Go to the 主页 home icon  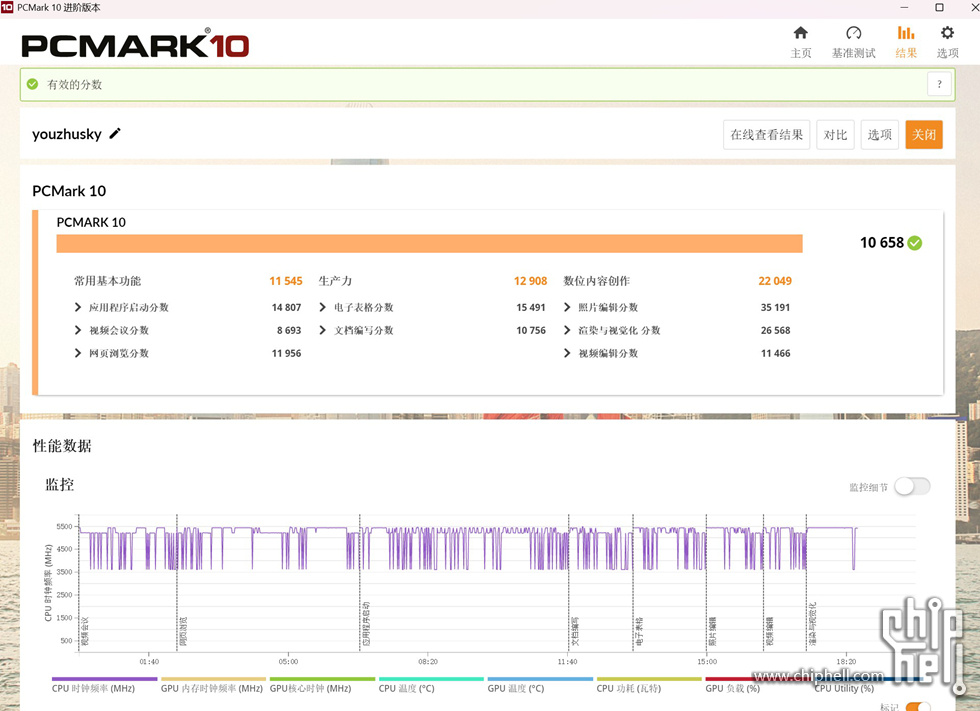tap(801, 33)
